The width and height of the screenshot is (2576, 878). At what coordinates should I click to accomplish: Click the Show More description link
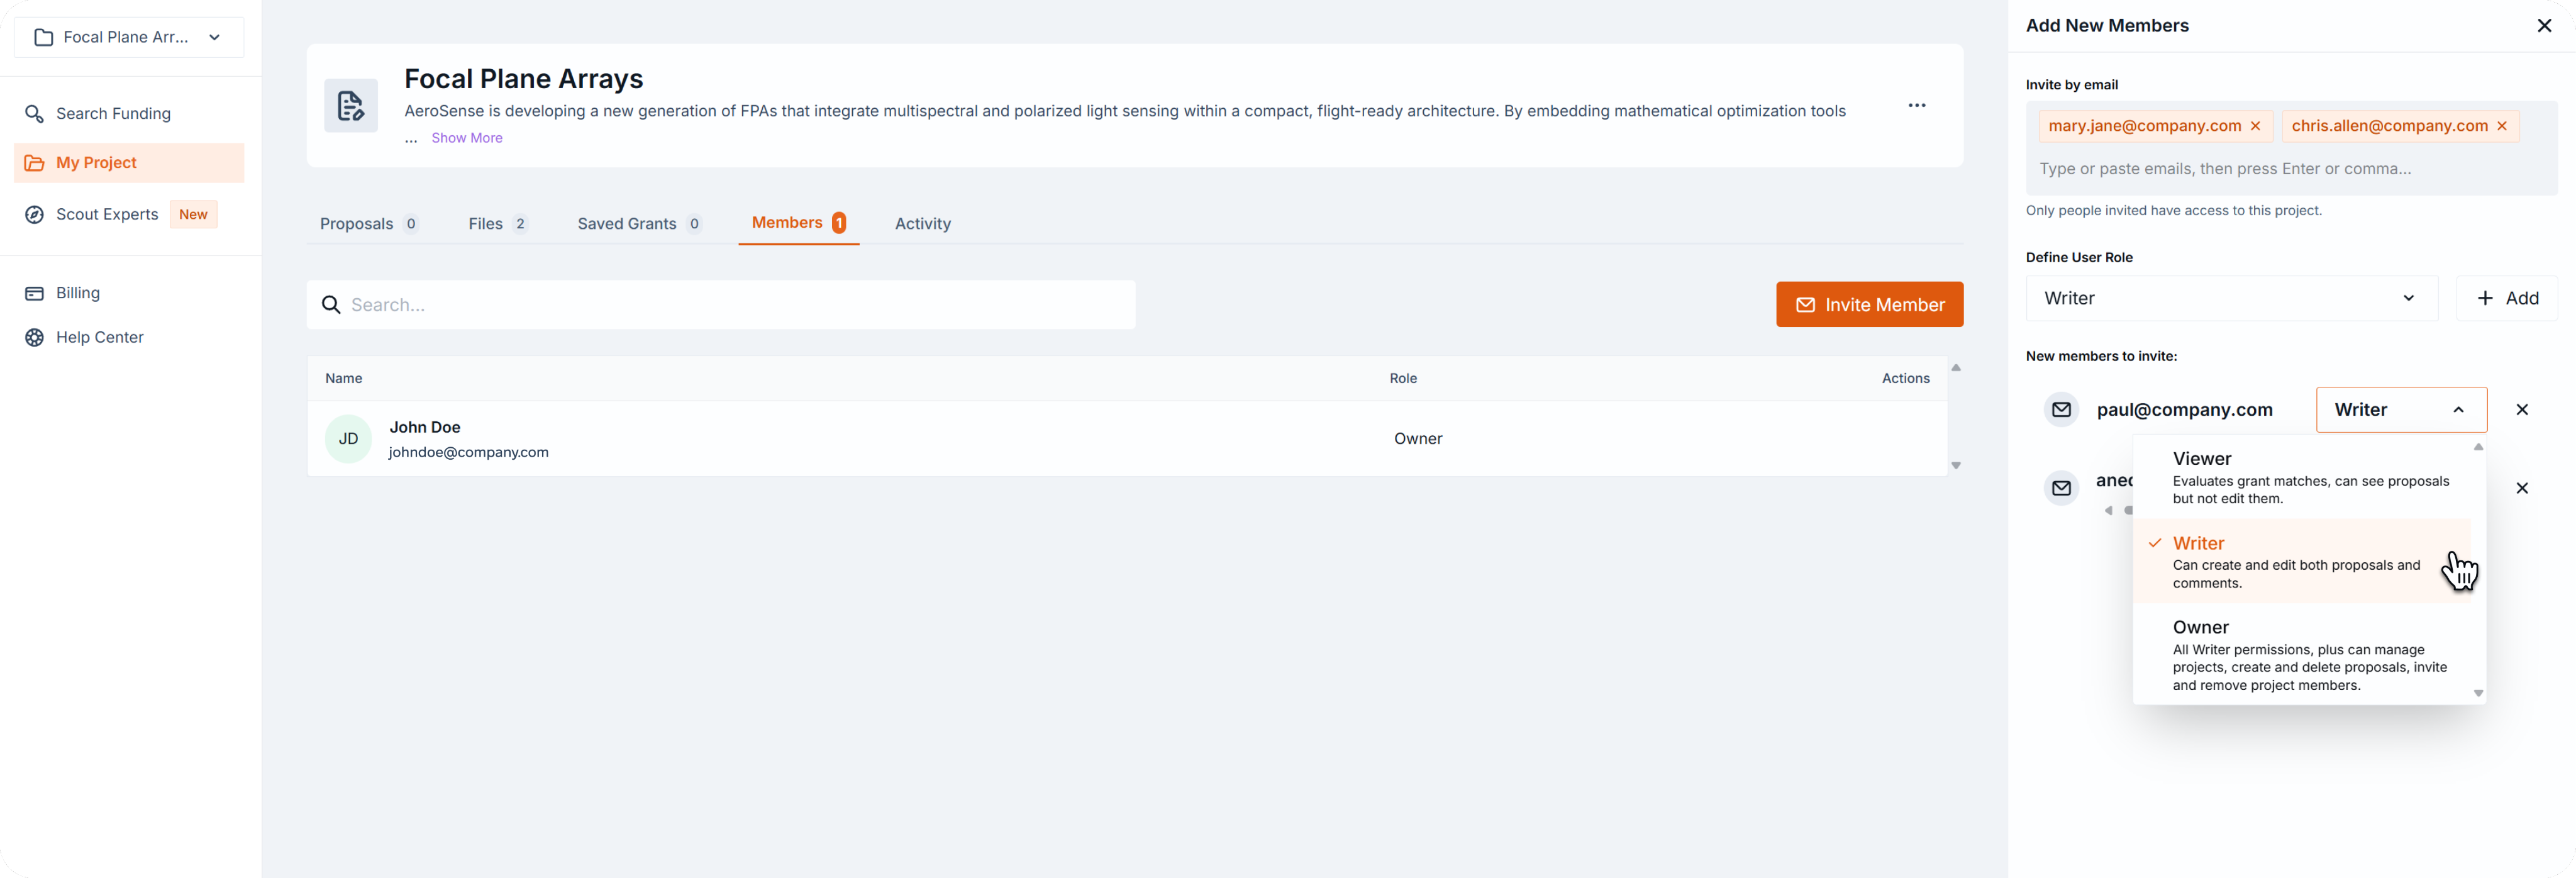[466, 138]
